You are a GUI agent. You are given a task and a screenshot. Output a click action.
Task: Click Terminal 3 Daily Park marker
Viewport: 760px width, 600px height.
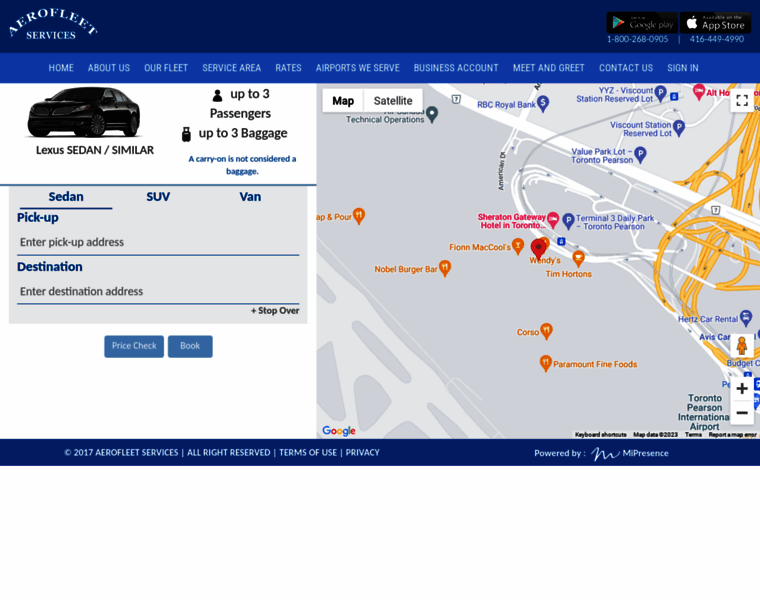(568, 221)
